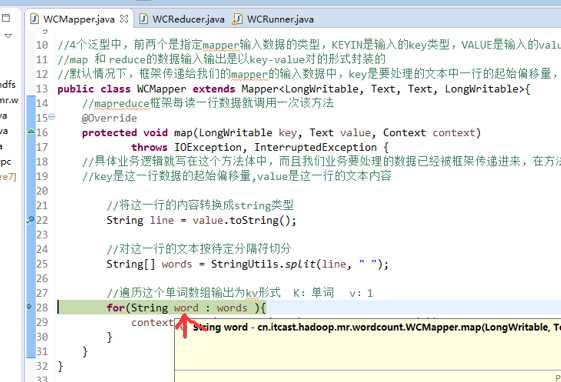
Task: Click the @Override annotation on line 15
Action: coord(109,118)
